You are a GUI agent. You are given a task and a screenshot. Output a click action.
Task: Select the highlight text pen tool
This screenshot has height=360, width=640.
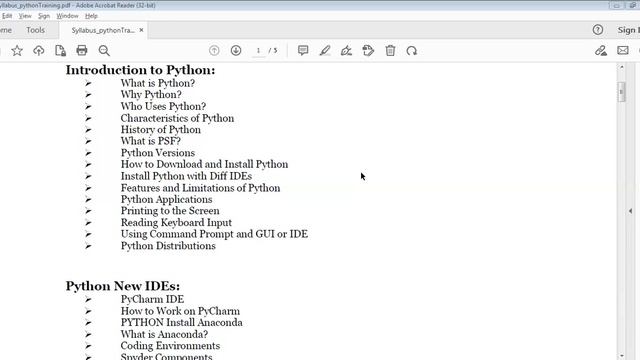[325, 51]
